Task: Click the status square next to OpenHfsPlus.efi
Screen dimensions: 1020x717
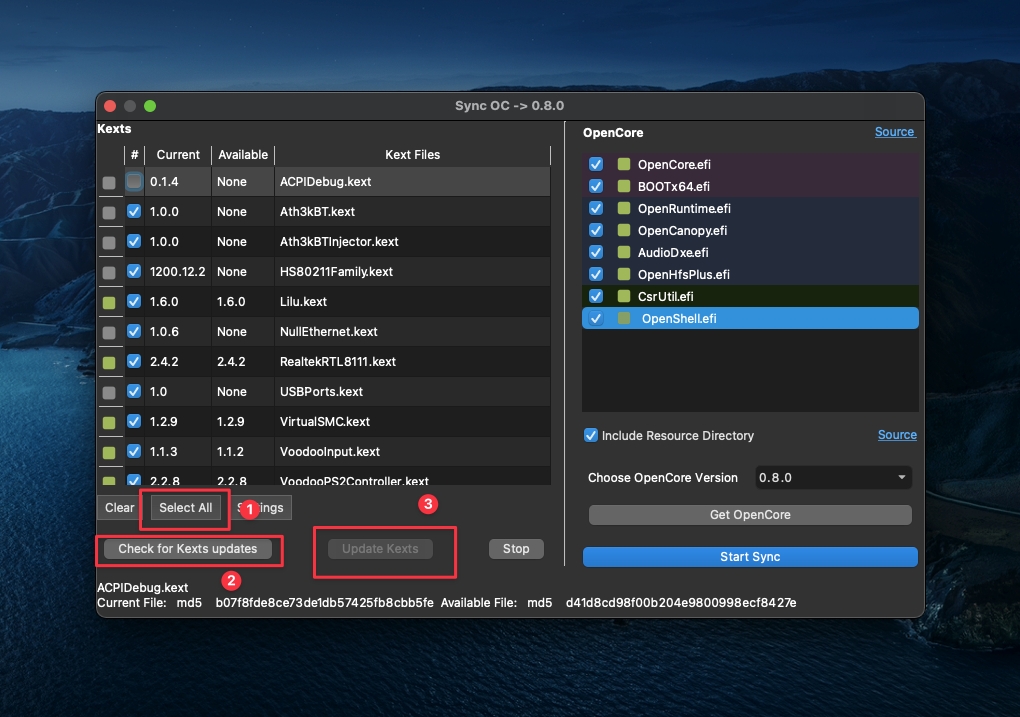Action: click(623, 275)
